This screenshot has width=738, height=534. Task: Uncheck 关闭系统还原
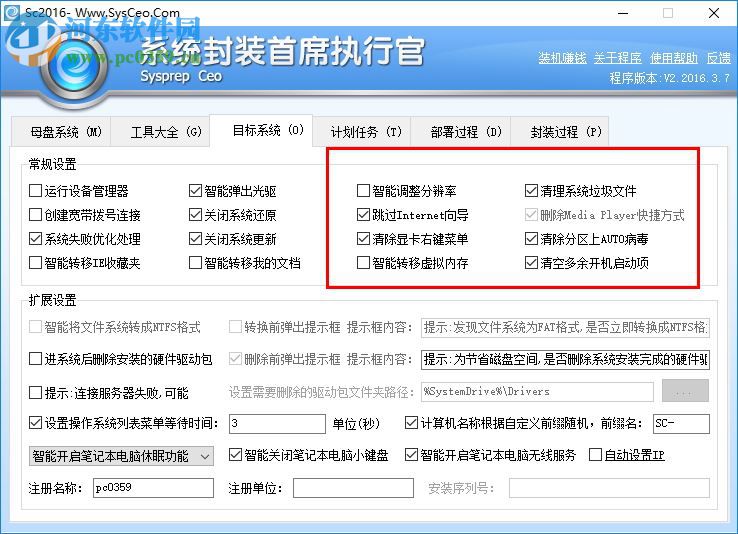click(195, 215)
